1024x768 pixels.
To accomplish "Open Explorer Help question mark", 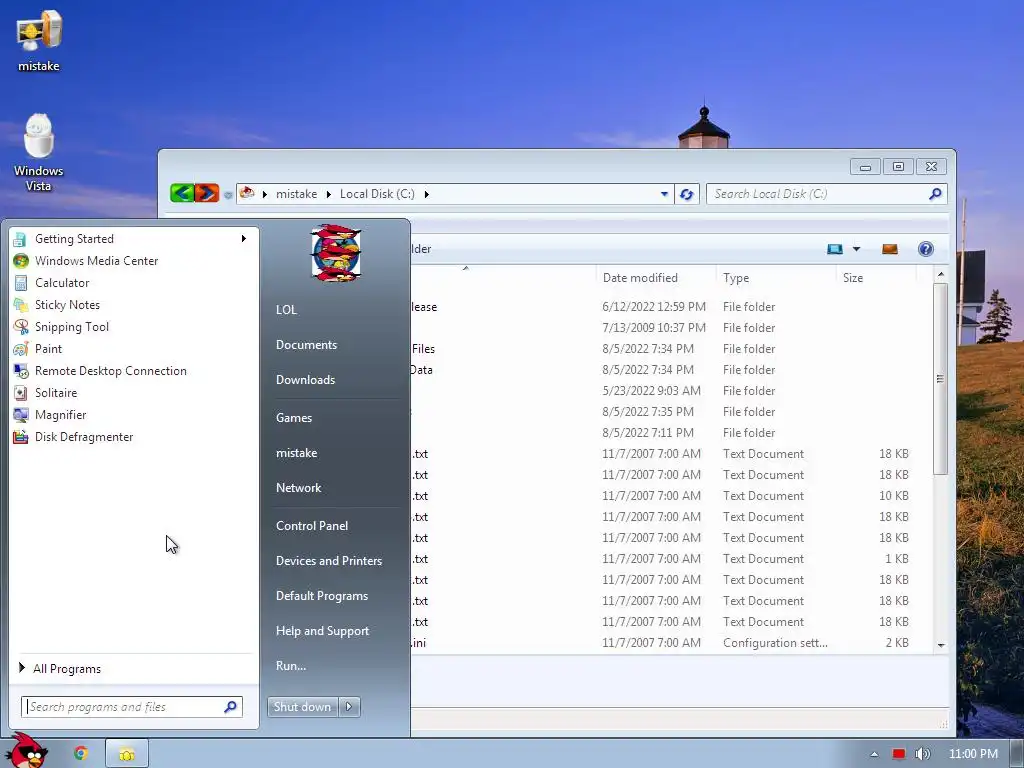I will (925, 249).
